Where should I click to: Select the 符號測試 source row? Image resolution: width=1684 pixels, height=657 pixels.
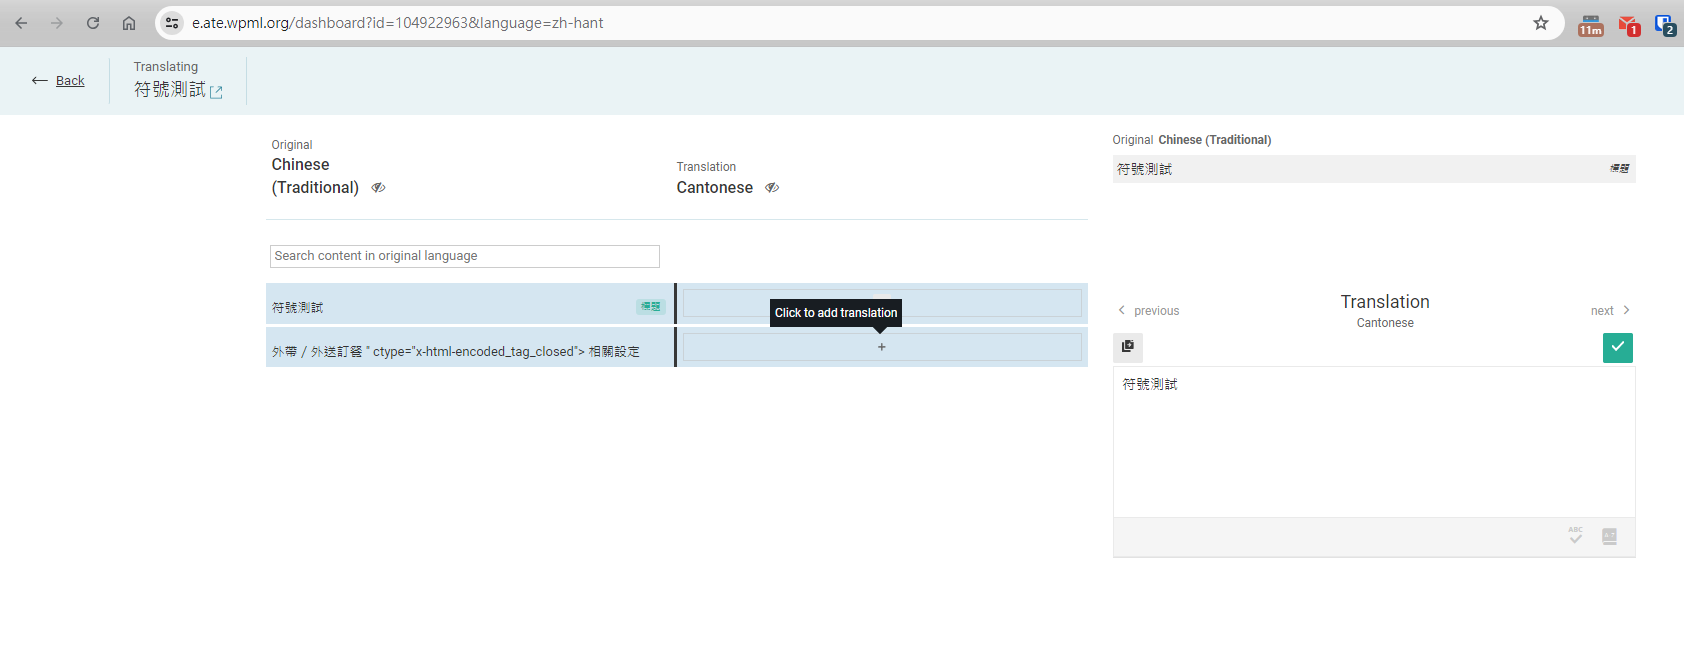pos(470,304)
